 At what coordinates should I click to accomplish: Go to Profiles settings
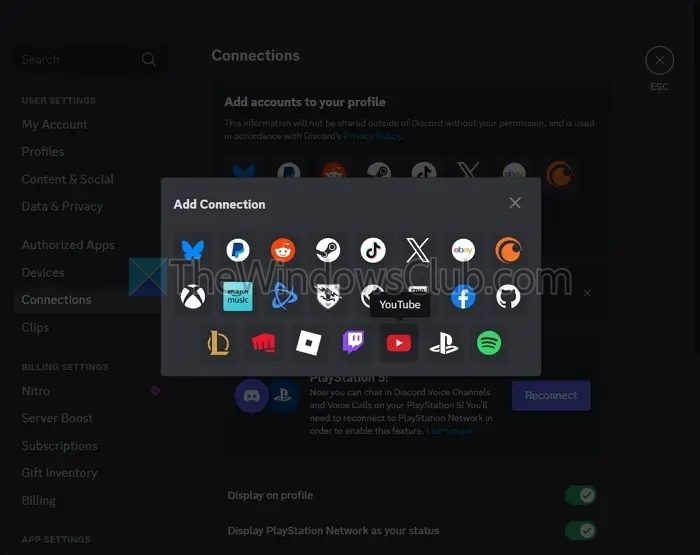(x=43, y=152)
